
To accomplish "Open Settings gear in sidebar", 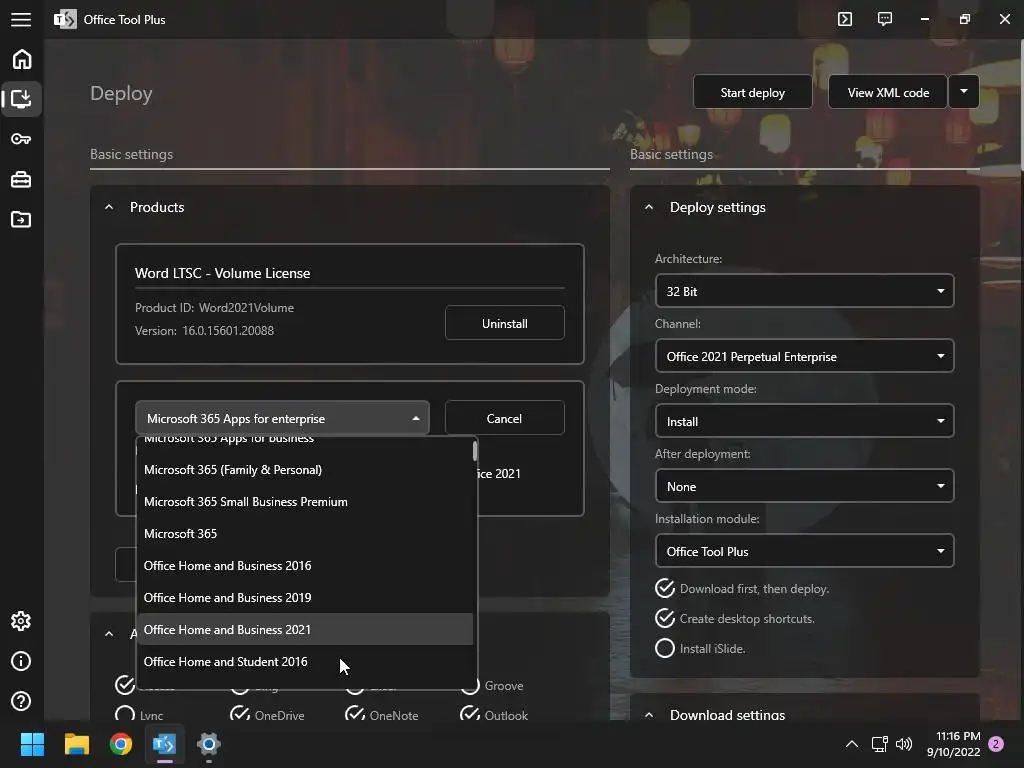I will click(x=21, y=621).
